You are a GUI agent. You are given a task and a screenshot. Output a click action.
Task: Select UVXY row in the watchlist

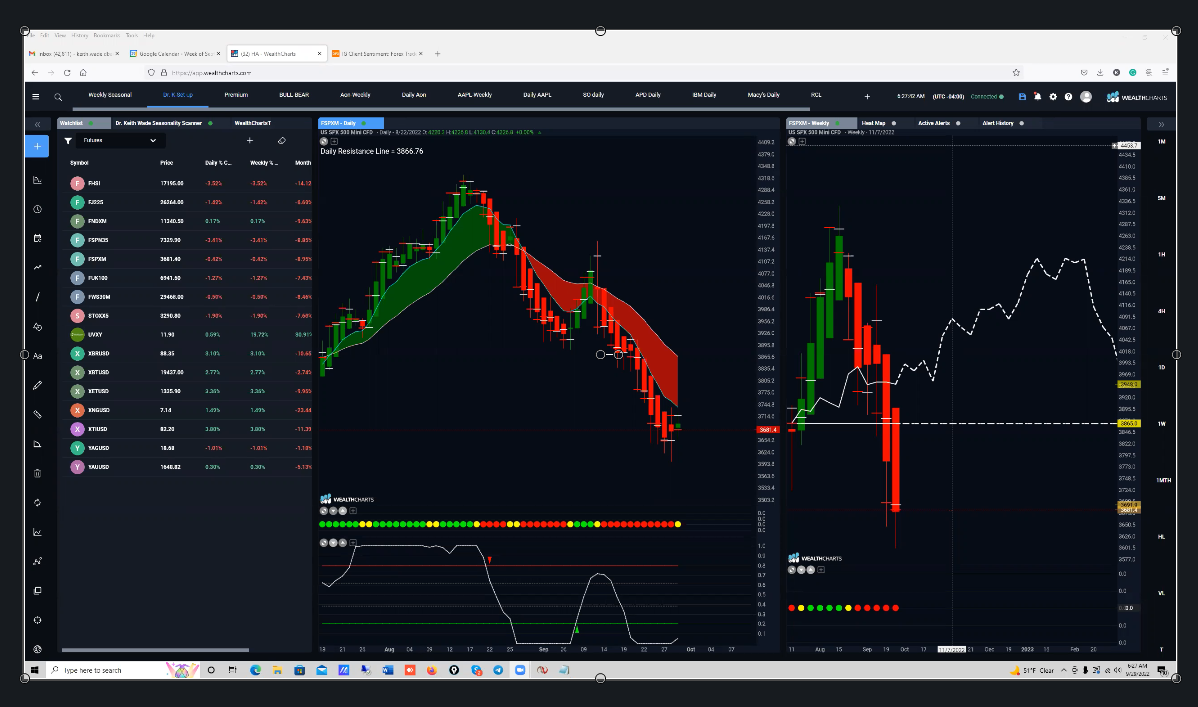point(185,335)
